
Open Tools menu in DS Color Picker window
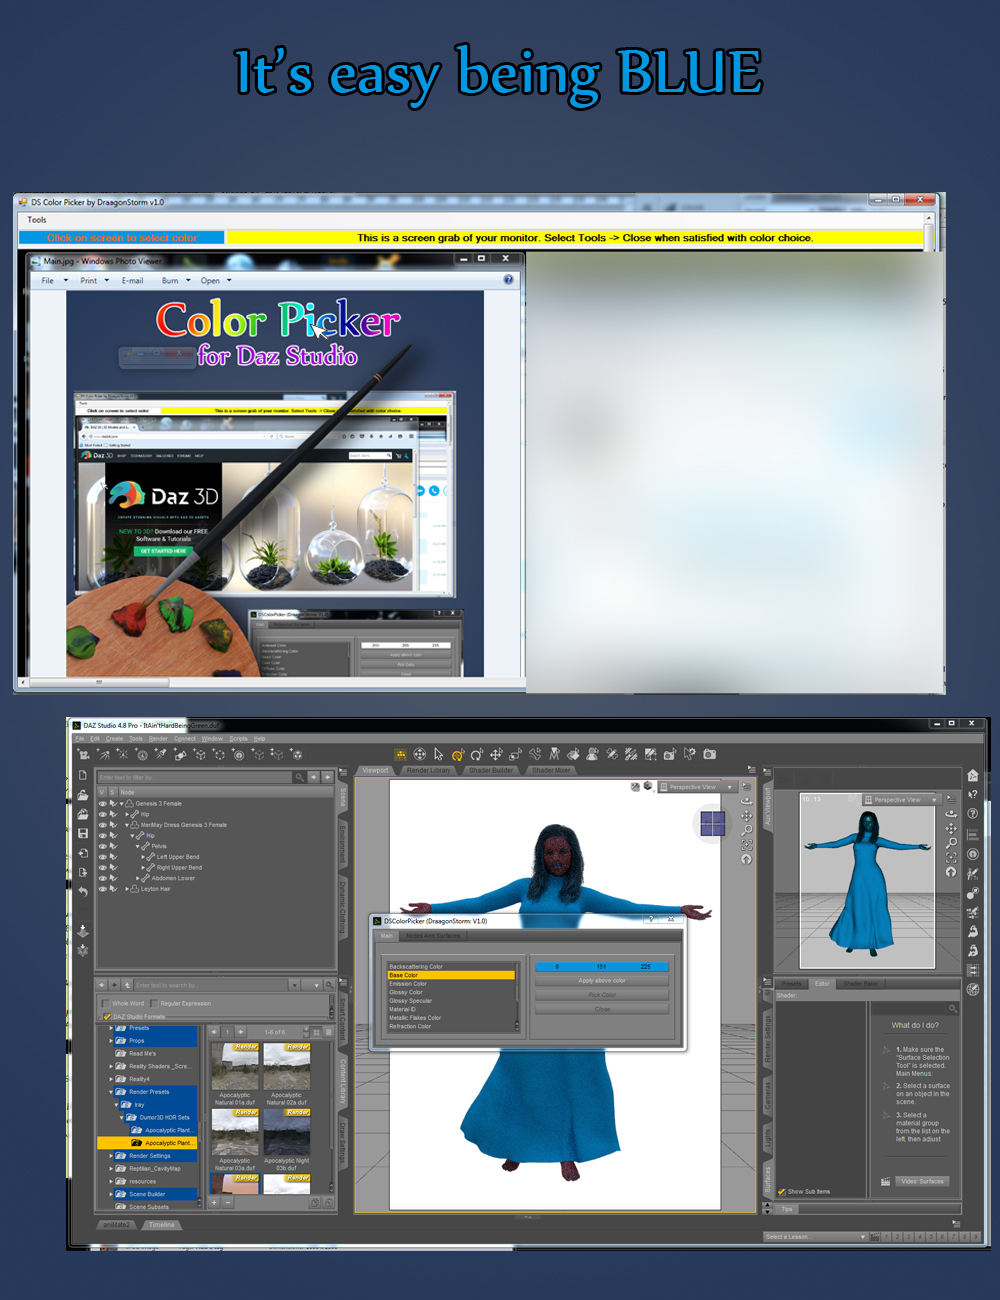37,220
